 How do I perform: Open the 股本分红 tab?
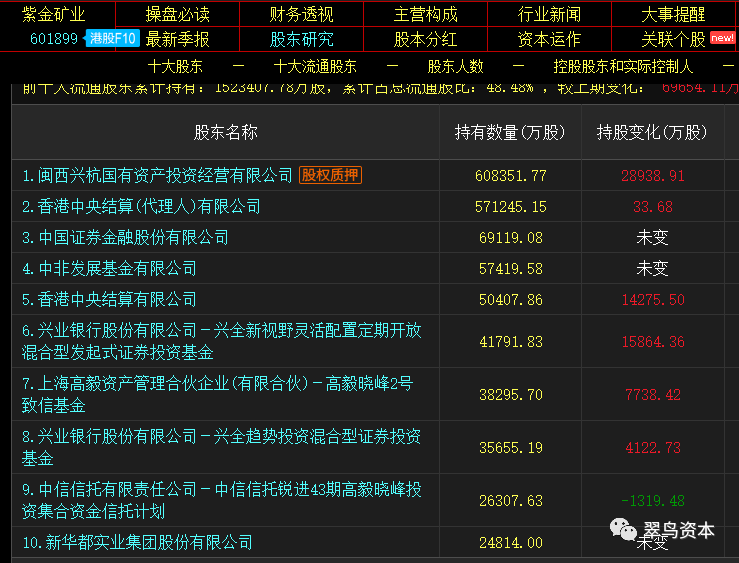point(426,39)
